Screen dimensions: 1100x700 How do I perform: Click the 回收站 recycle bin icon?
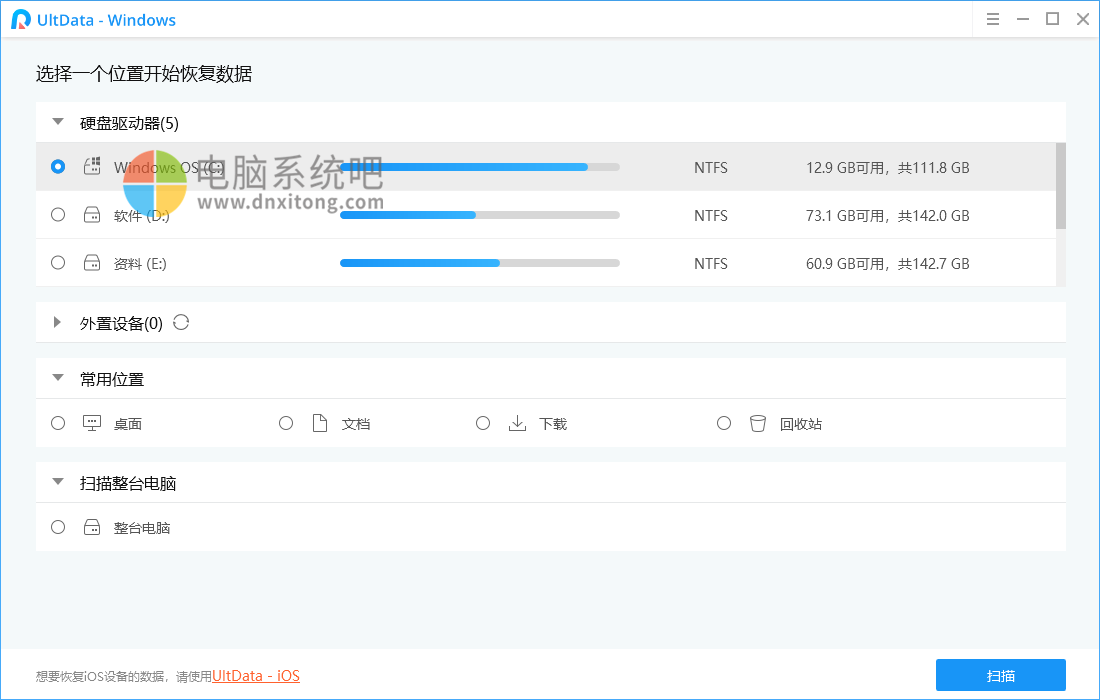click(x=758, y=423)
